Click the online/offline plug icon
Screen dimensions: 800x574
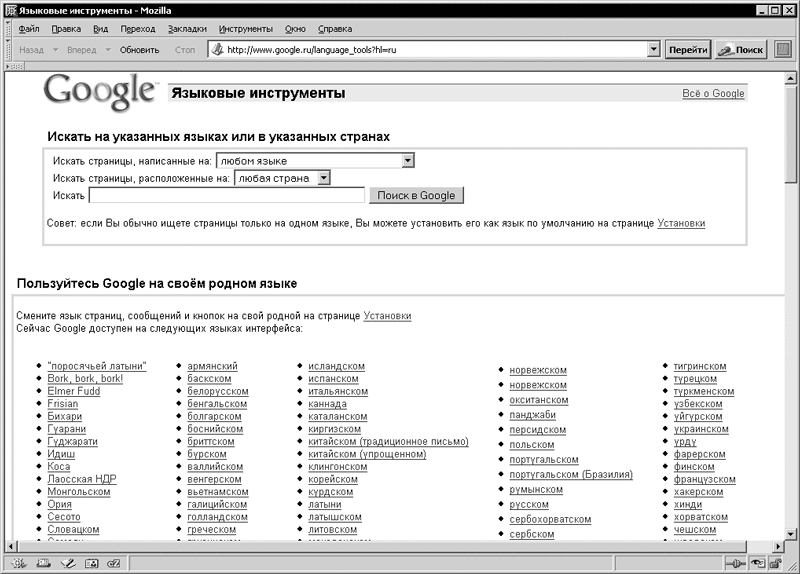tap(735, 563)
